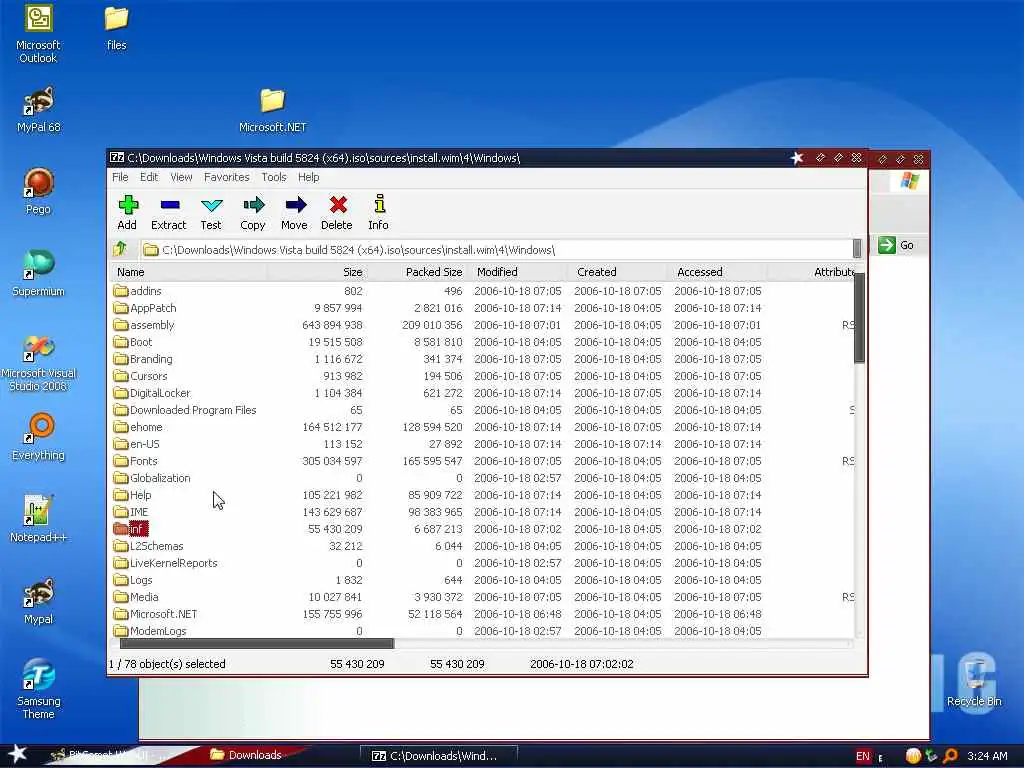1024x768 pixels.
Task: Click the vertical scrollbar thumb
Action: pyautogui.click(x=859, y=317)
